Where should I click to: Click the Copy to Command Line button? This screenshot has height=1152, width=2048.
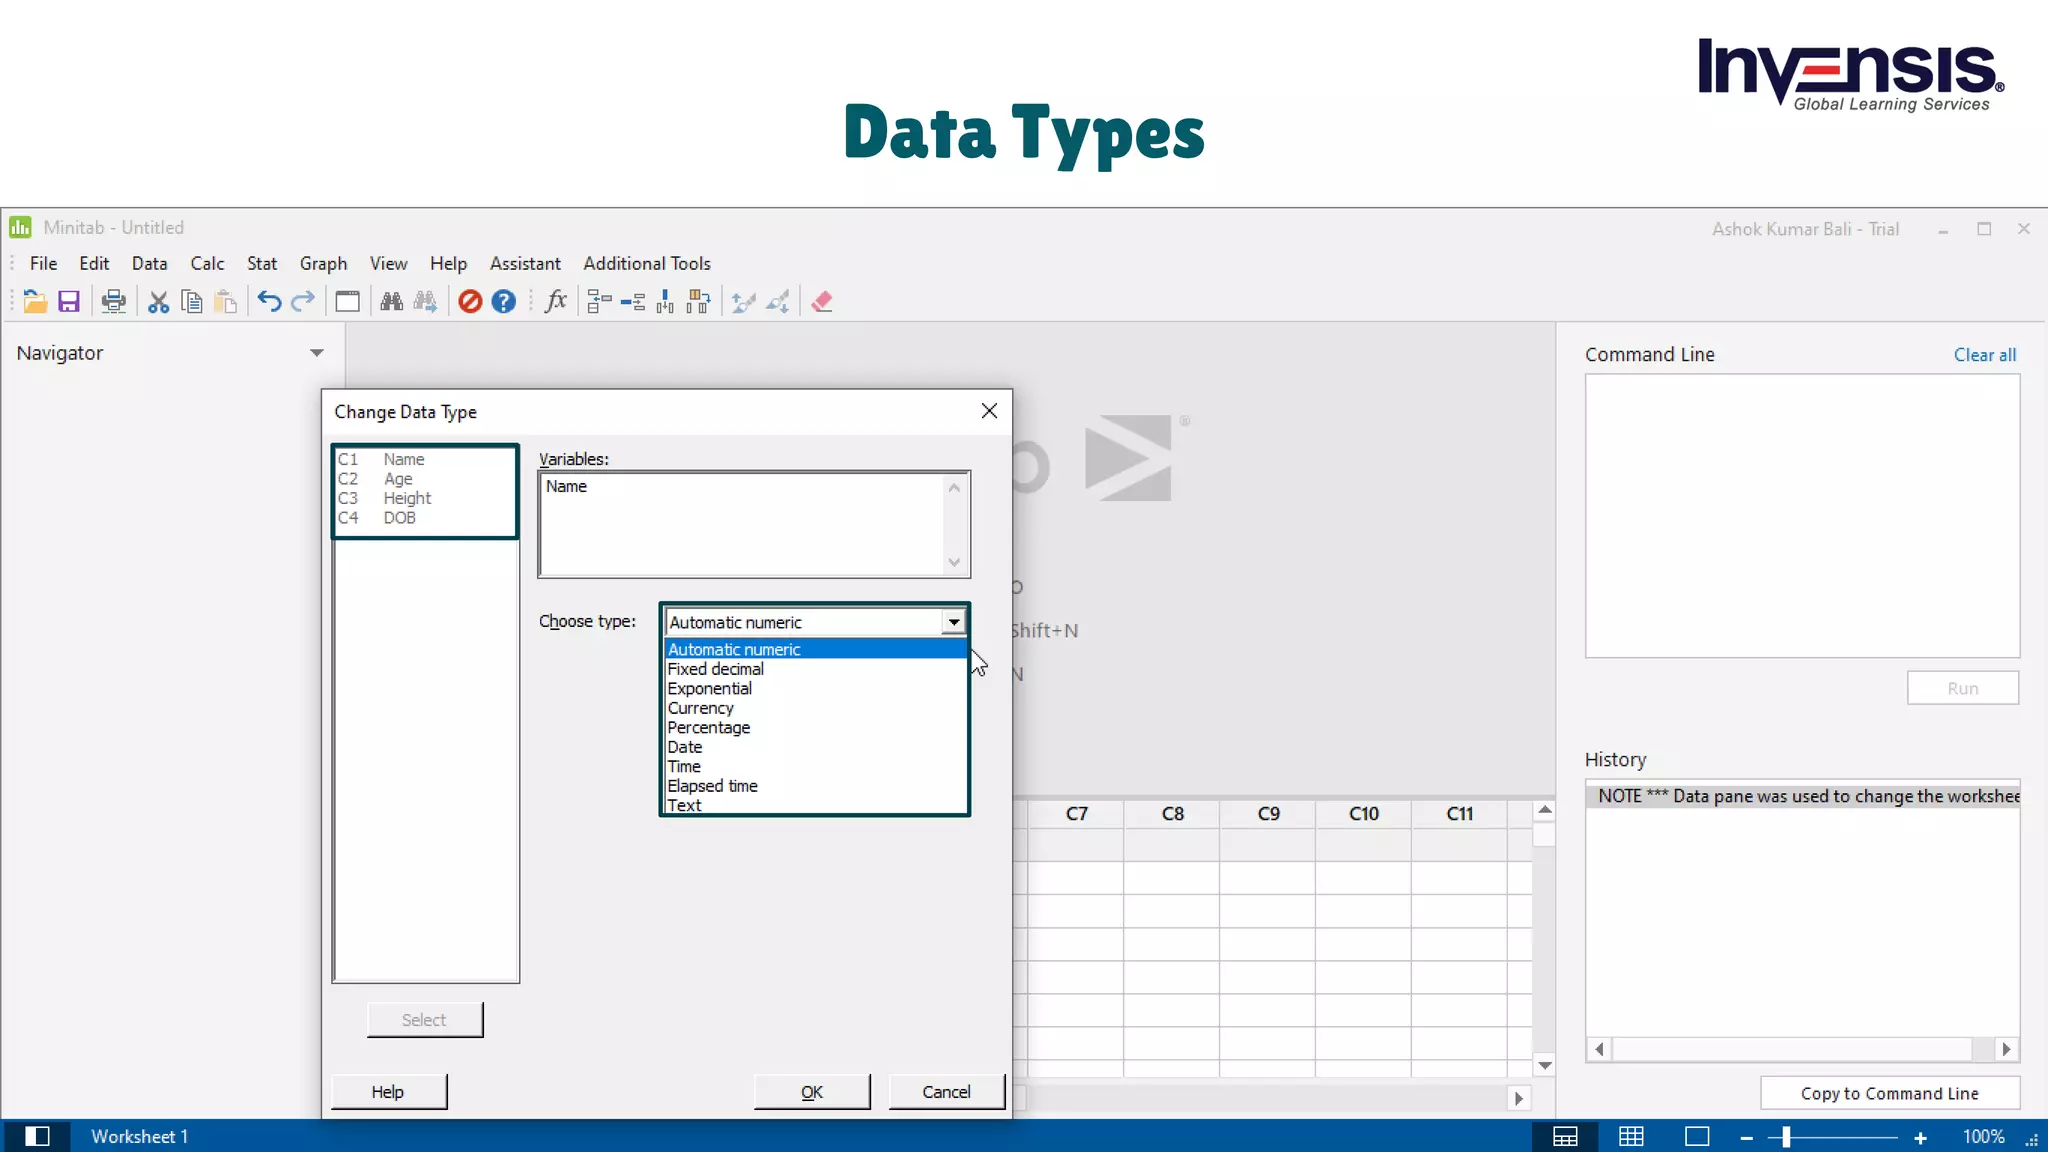1889,1093
